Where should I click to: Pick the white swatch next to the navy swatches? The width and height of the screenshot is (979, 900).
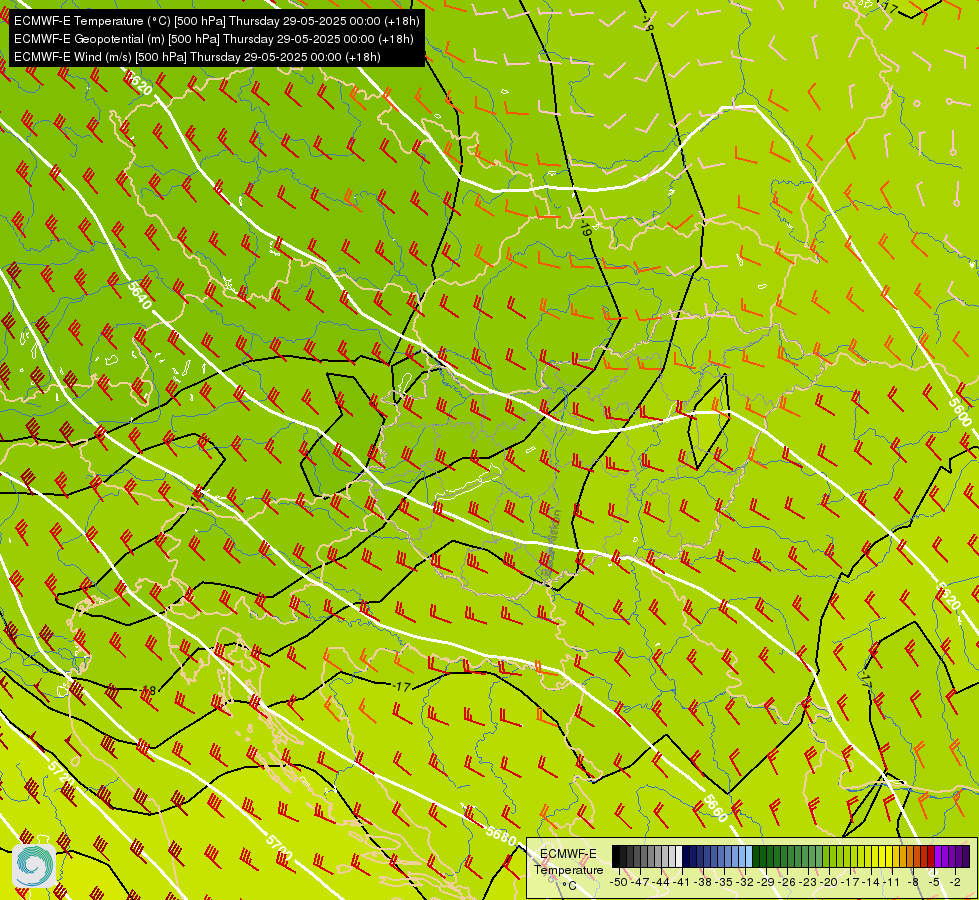[x=679, y=856]
